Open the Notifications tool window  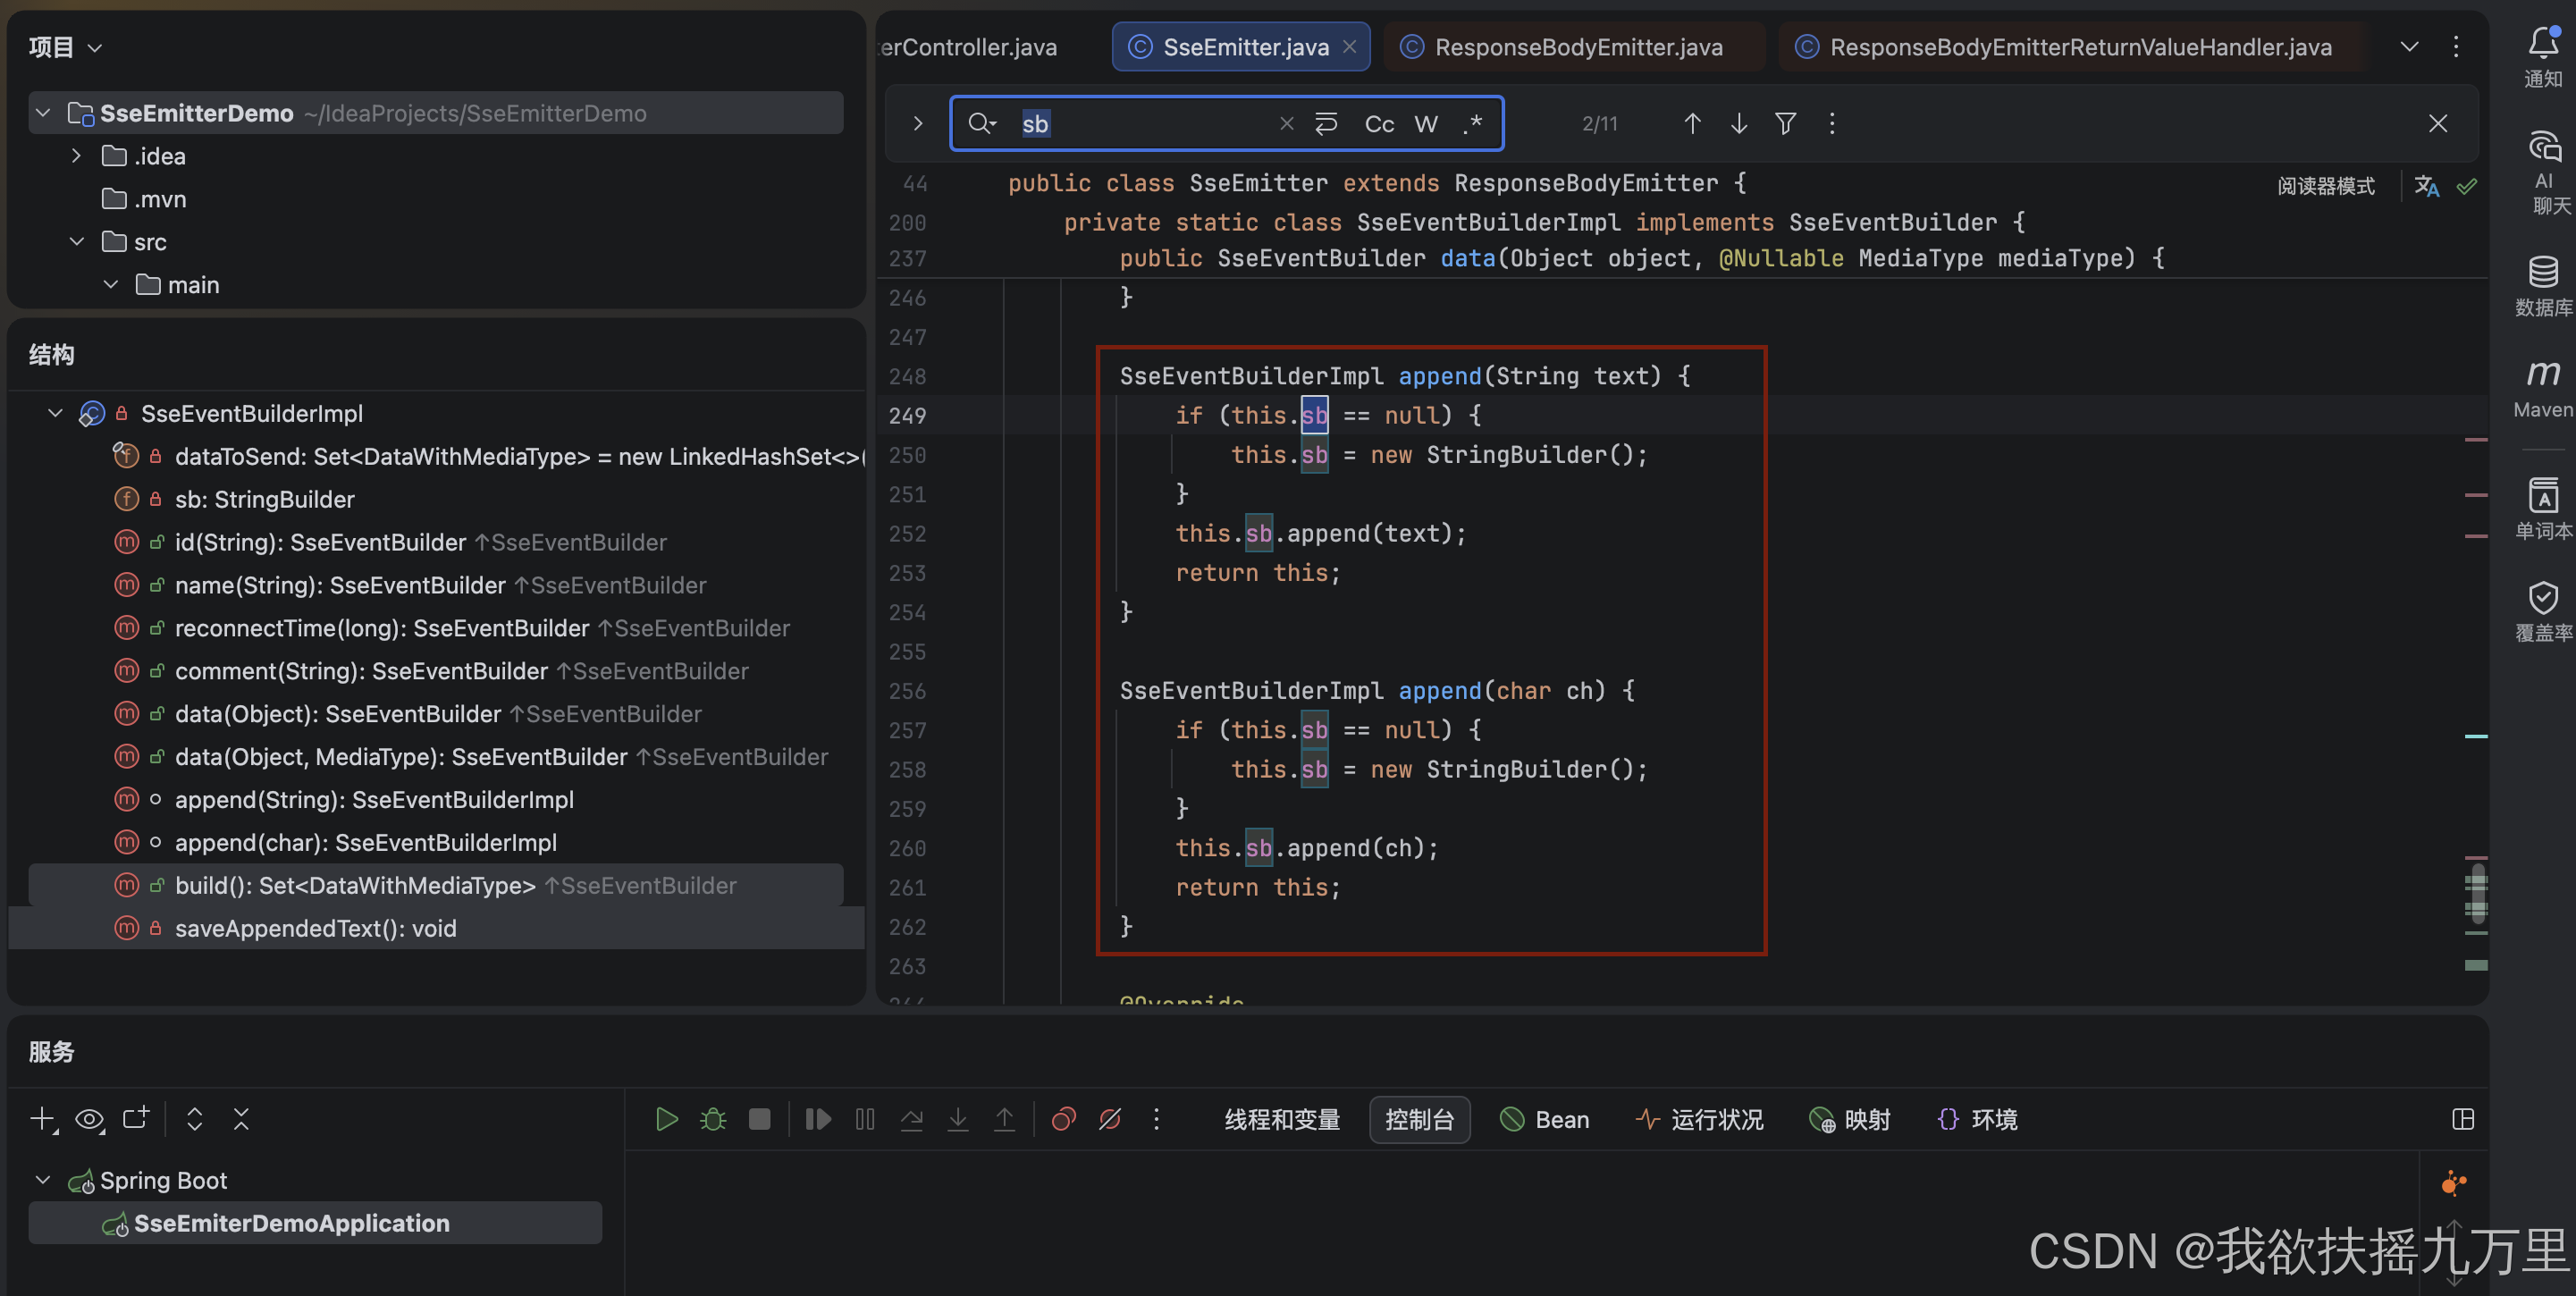(2543, 57)
